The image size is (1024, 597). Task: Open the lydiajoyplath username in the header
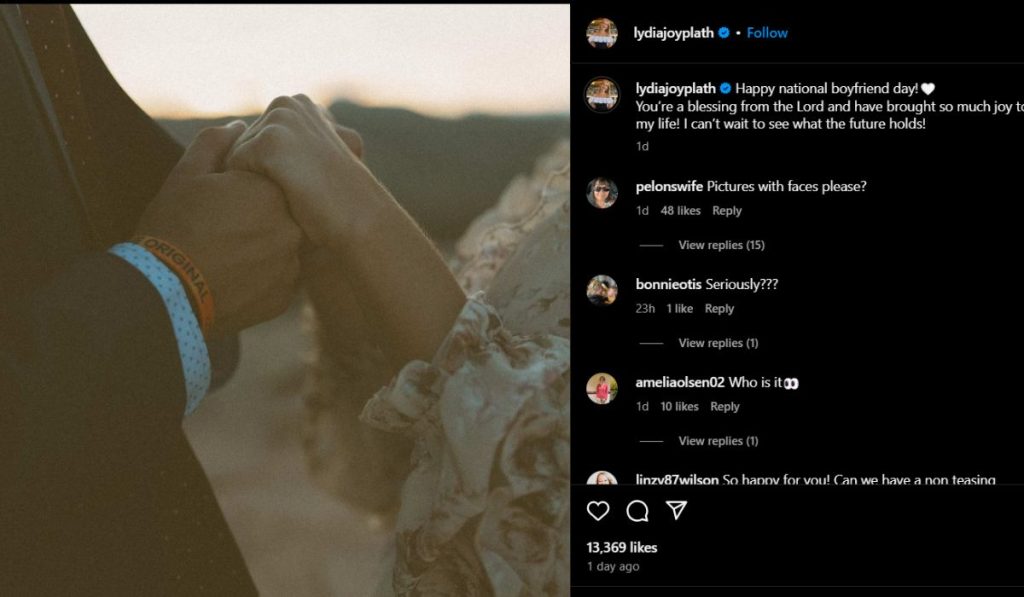(674, 33)
